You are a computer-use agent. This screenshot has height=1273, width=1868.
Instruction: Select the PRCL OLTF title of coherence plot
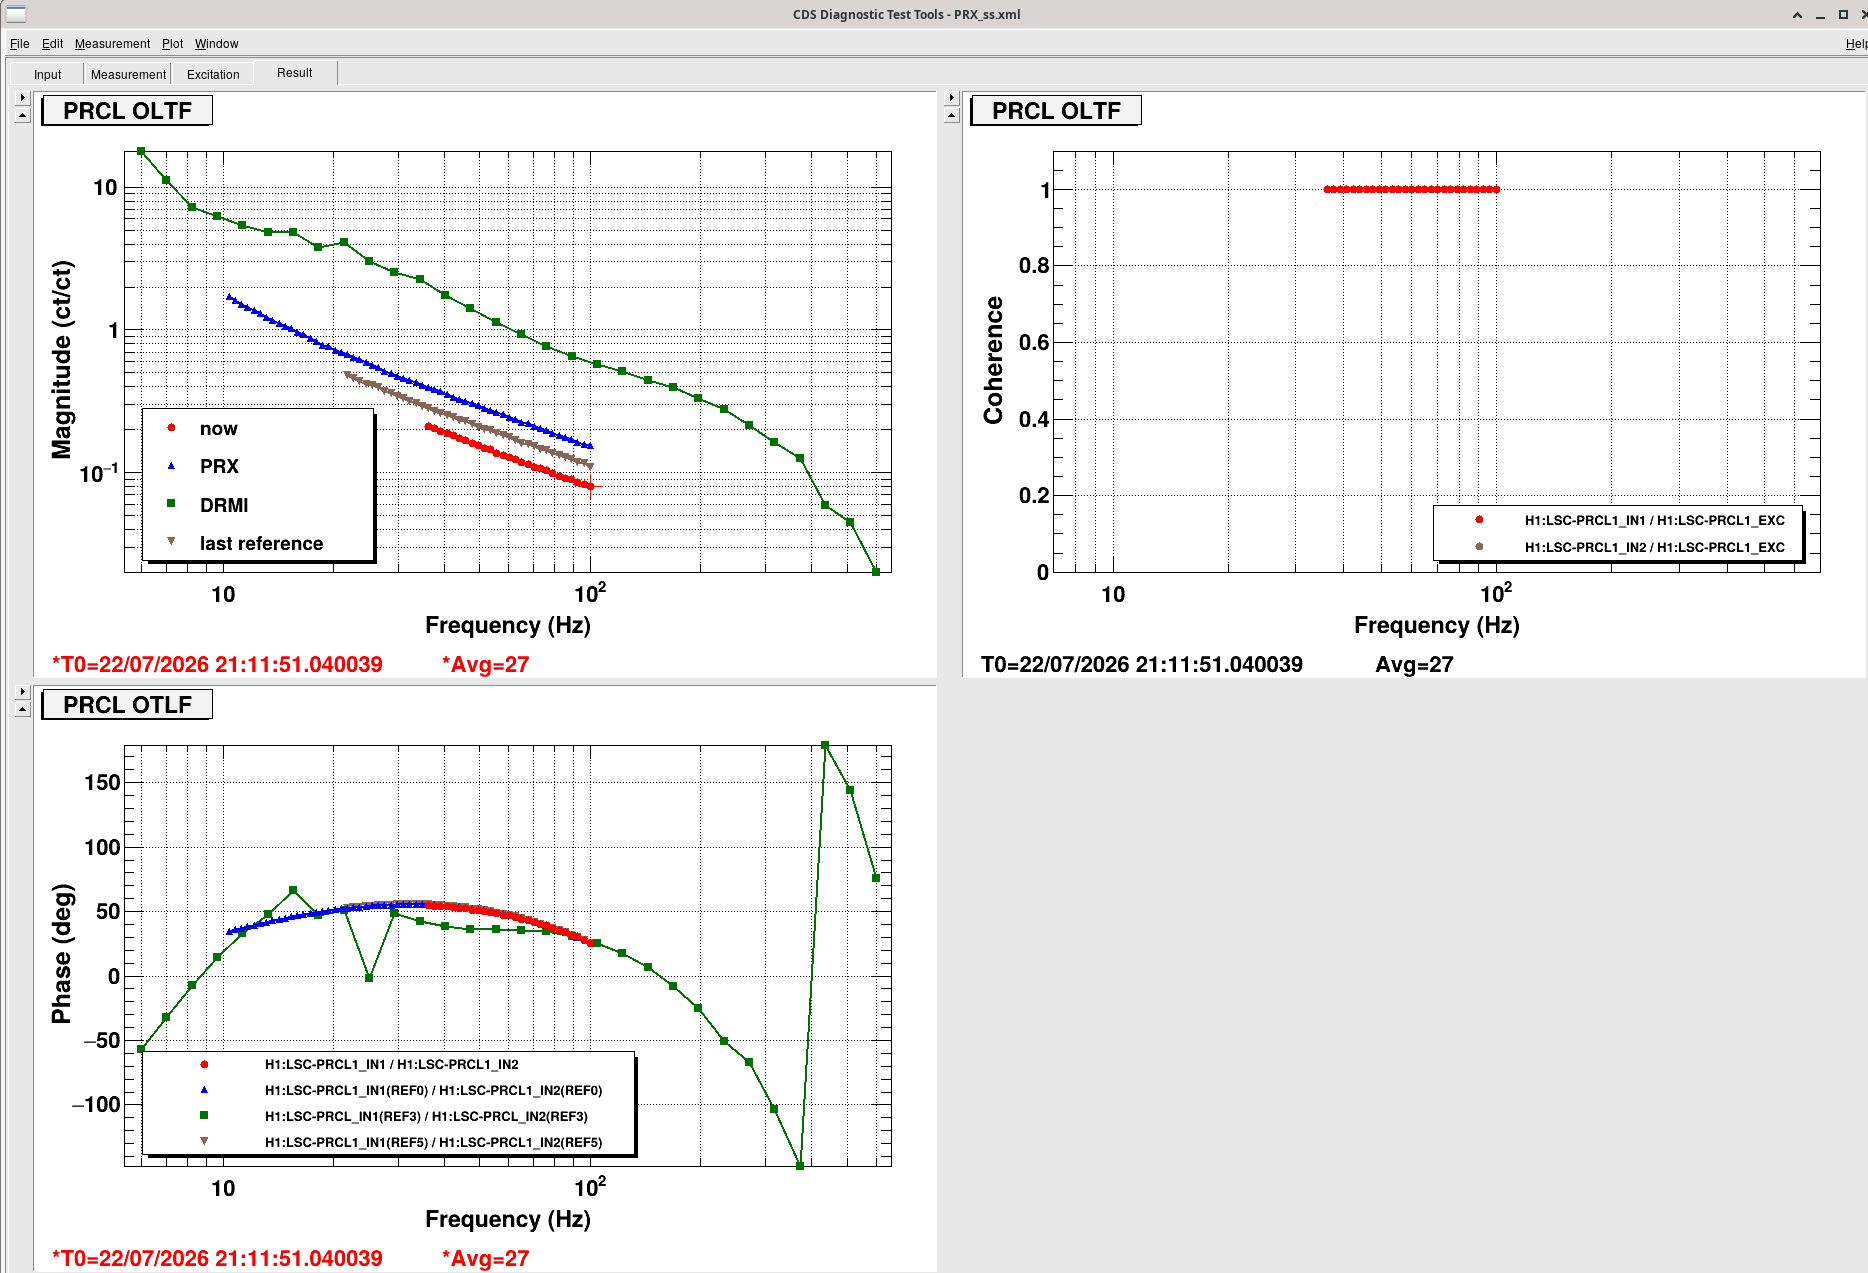click(1056, 111)
